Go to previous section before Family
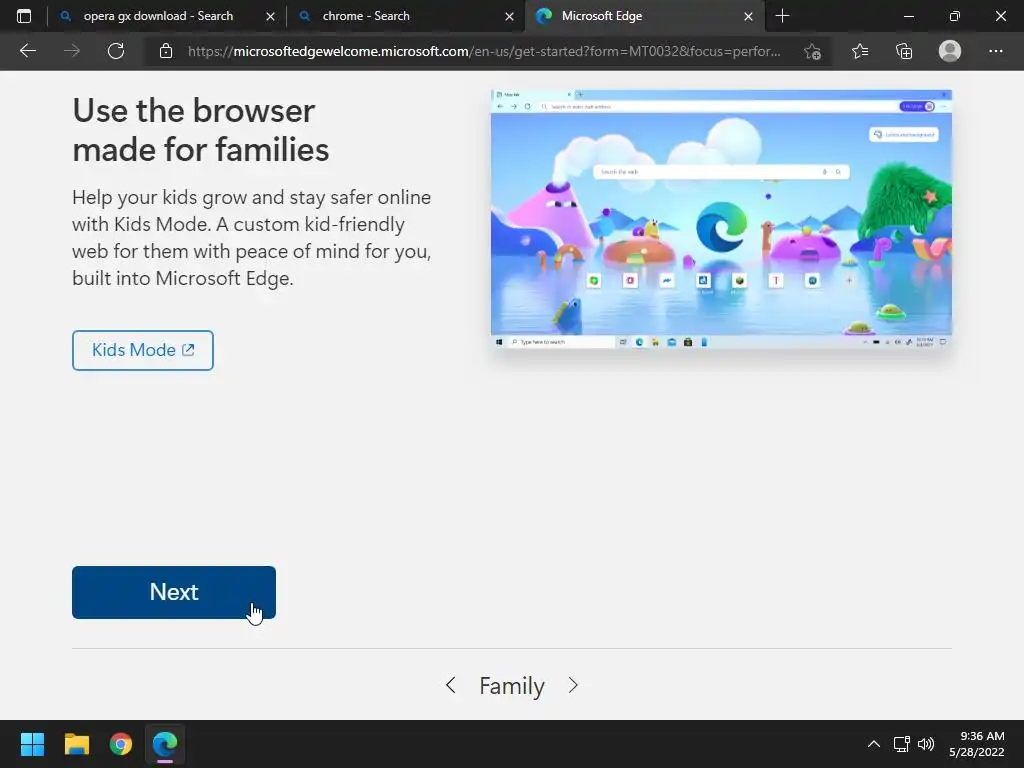Screen dimensions: 1024x768 point(451,685)
